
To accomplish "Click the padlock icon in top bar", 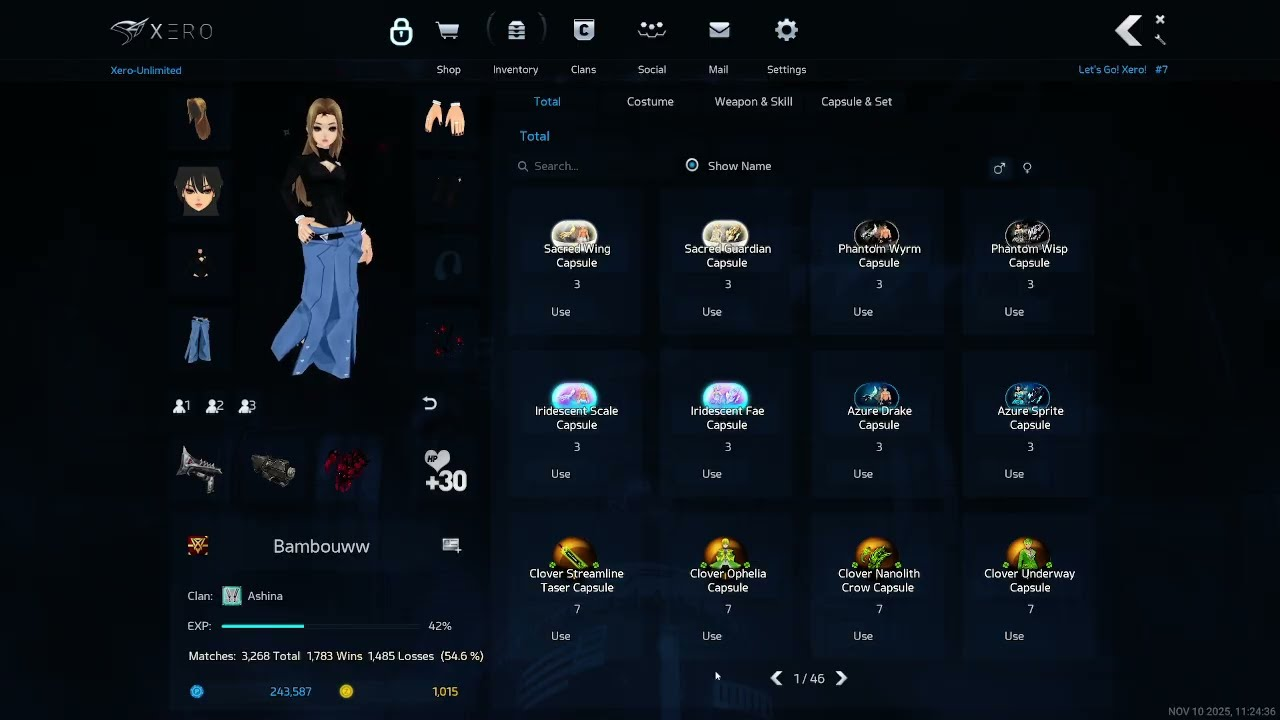I will click(401, 32).
